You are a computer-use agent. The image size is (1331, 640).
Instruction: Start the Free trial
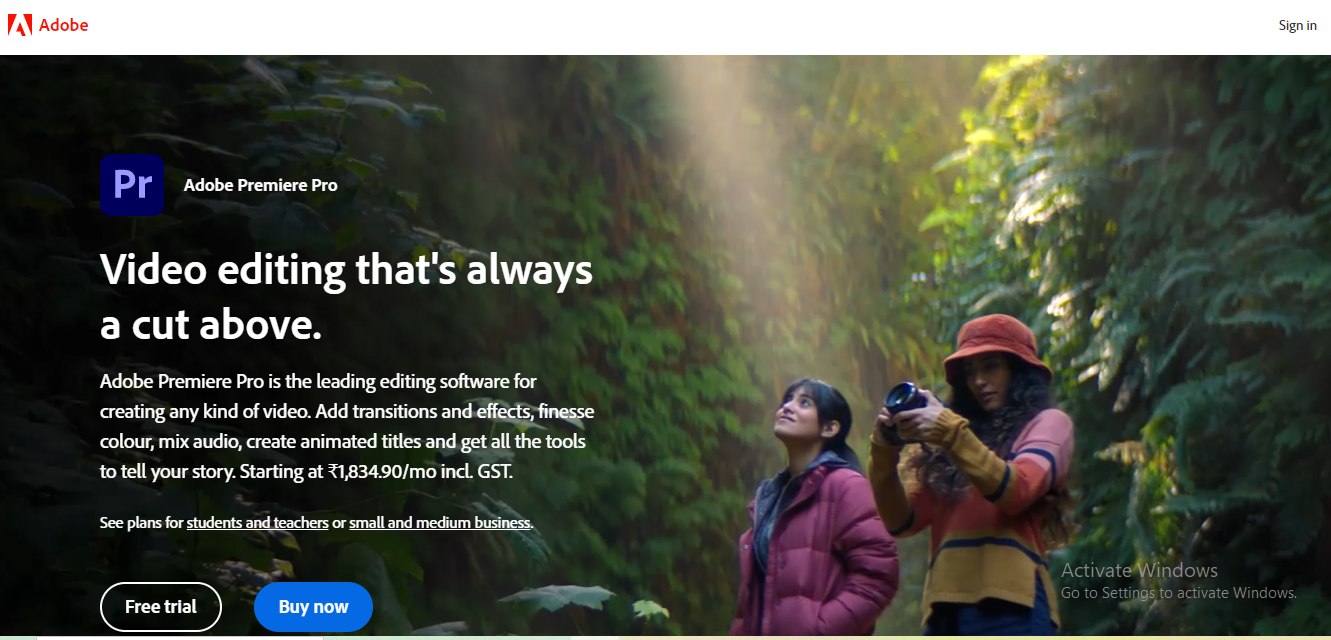tap(161, 607)
